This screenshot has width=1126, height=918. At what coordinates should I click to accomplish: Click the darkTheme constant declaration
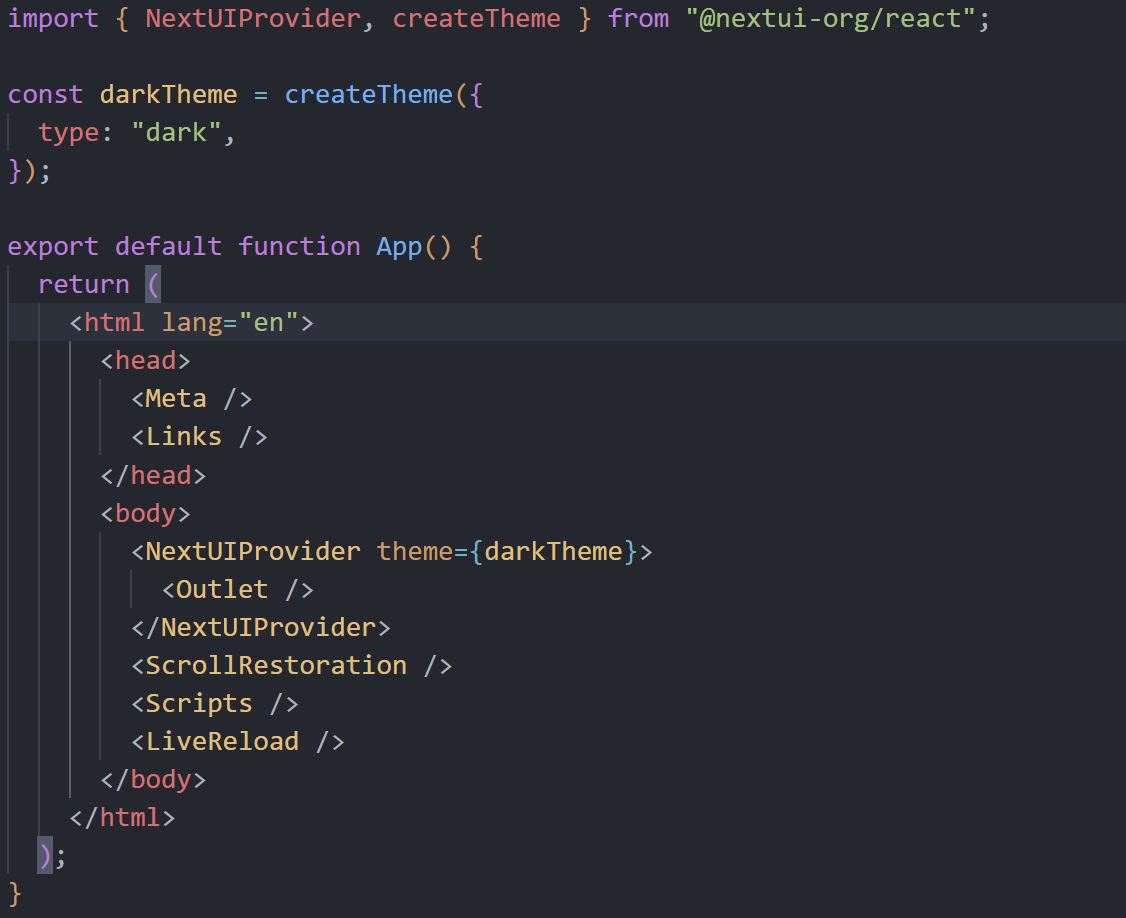point(168,94)
